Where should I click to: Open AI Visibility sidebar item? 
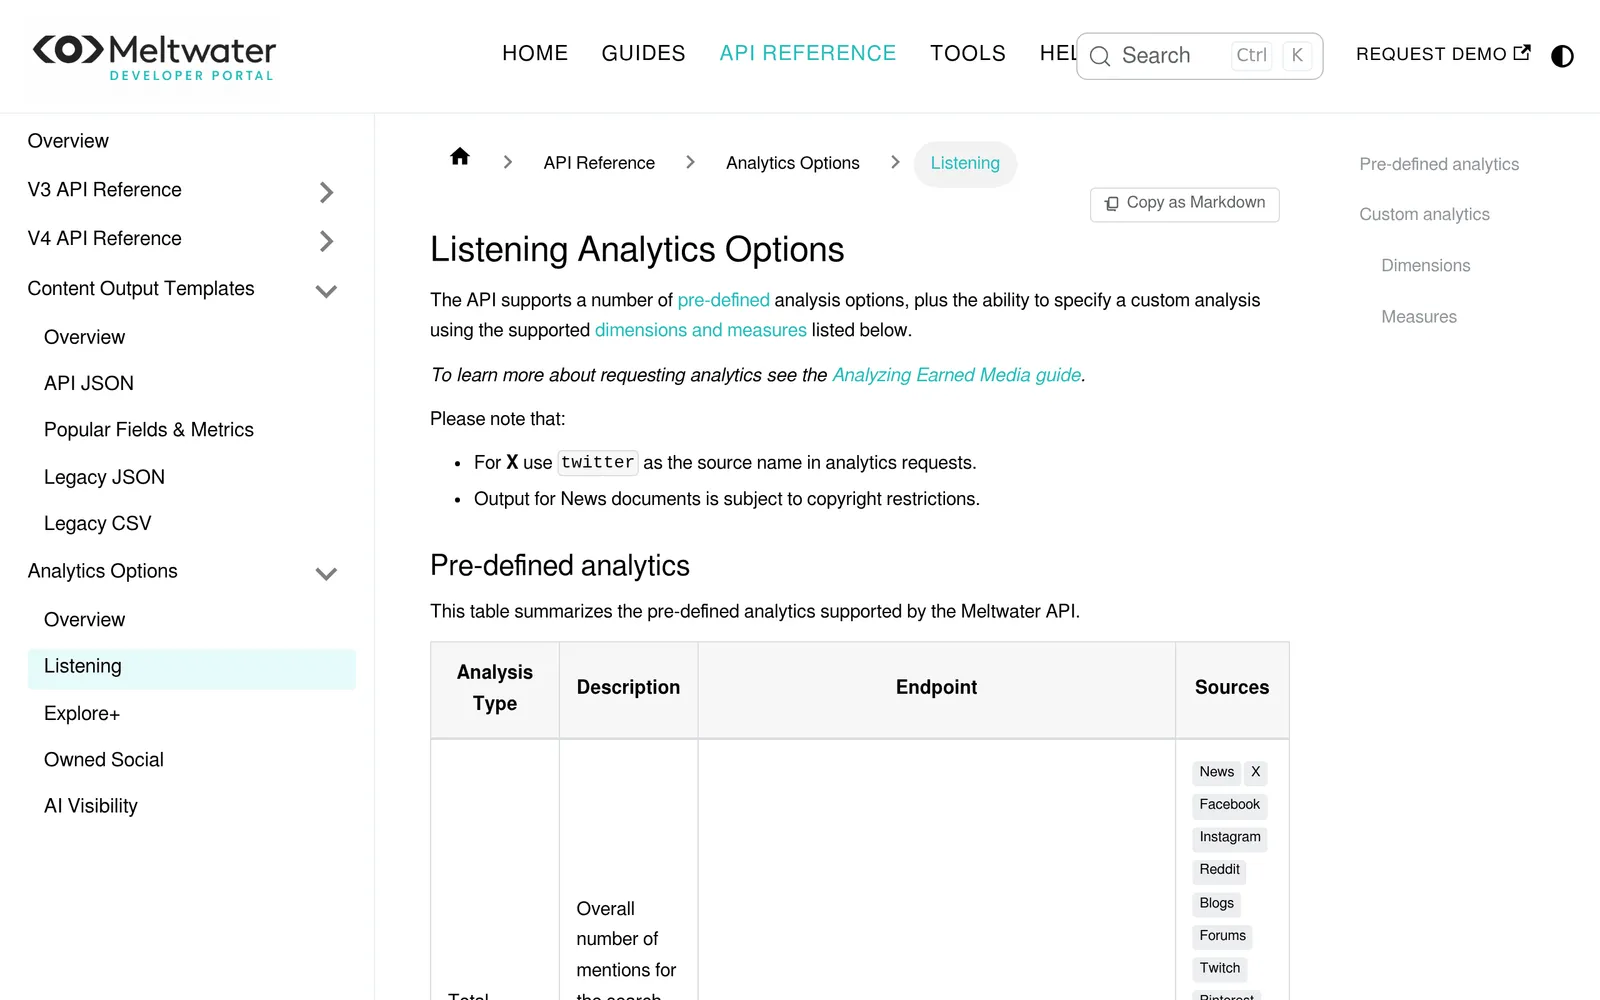click(91, 806)
